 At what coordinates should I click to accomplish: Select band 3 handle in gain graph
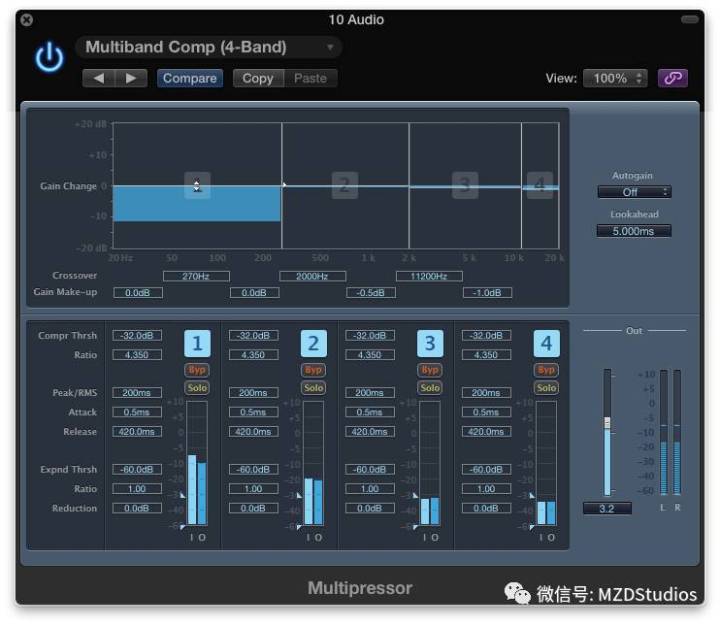[x=465, y=186]
